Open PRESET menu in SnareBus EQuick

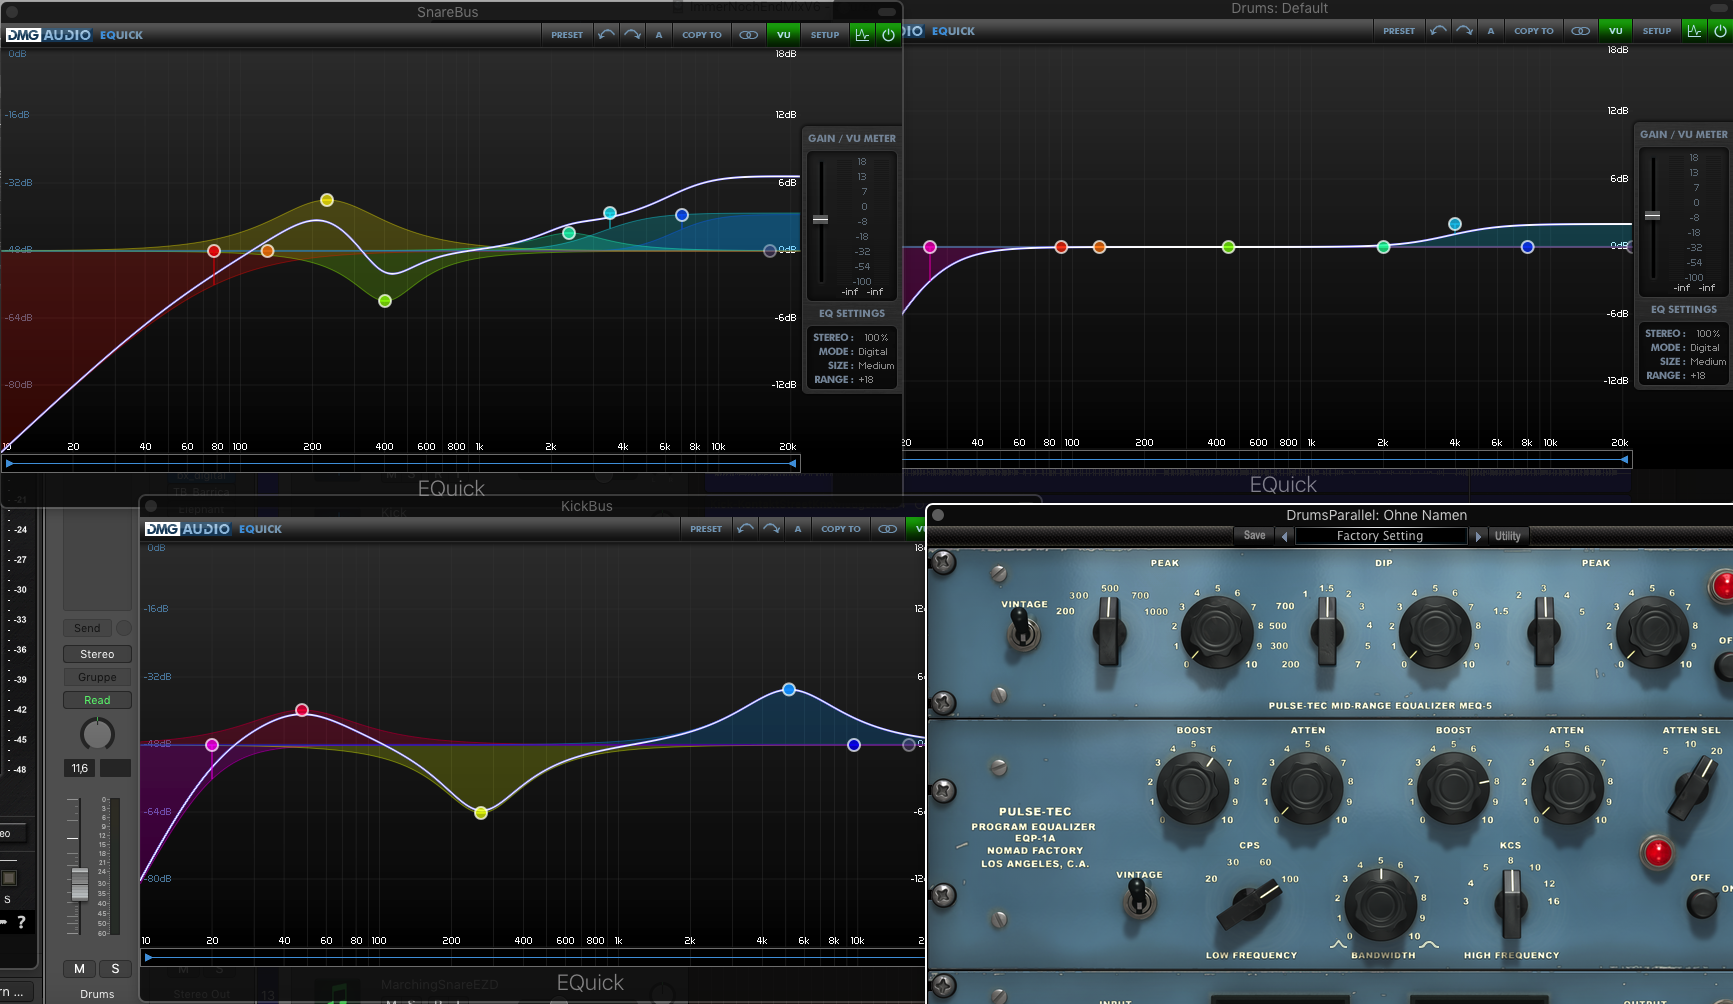pos(567,34)
